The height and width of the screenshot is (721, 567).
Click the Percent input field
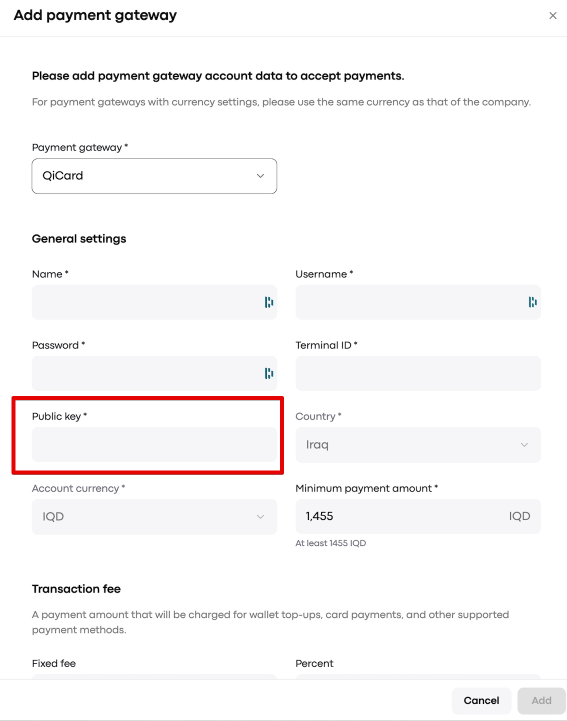tap(418, 677)
